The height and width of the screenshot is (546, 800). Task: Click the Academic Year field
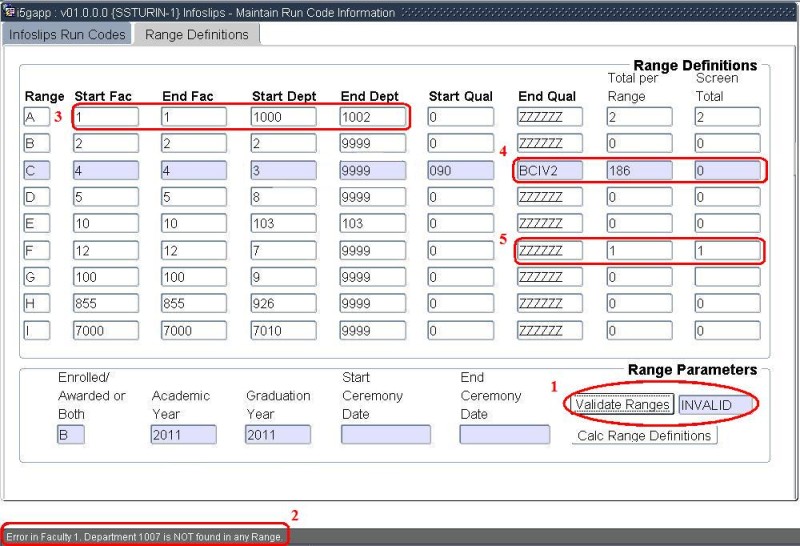(x=183, y=435)
